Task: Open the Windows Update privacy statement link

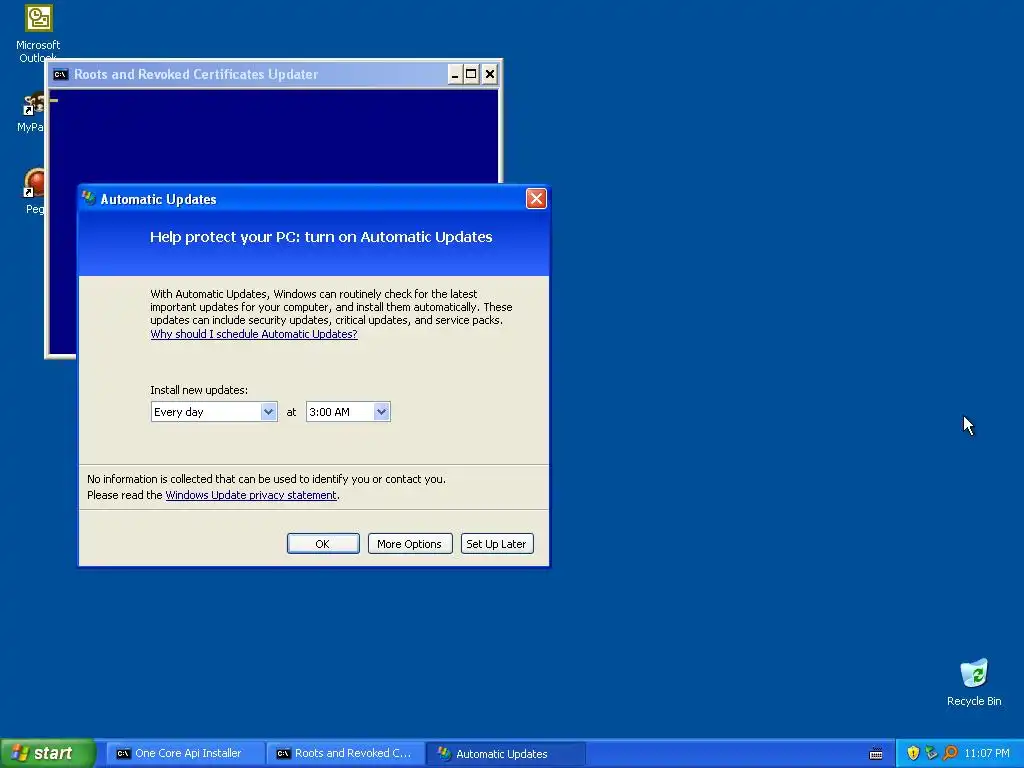Action: tap(251, 495)
